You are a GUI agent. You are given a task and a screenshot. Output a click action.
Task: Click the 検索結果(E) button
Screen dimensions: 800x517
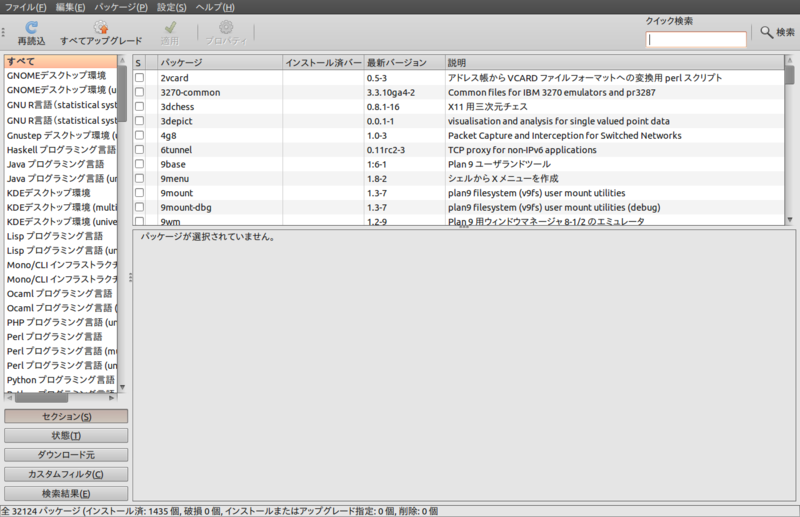[66, 494]
